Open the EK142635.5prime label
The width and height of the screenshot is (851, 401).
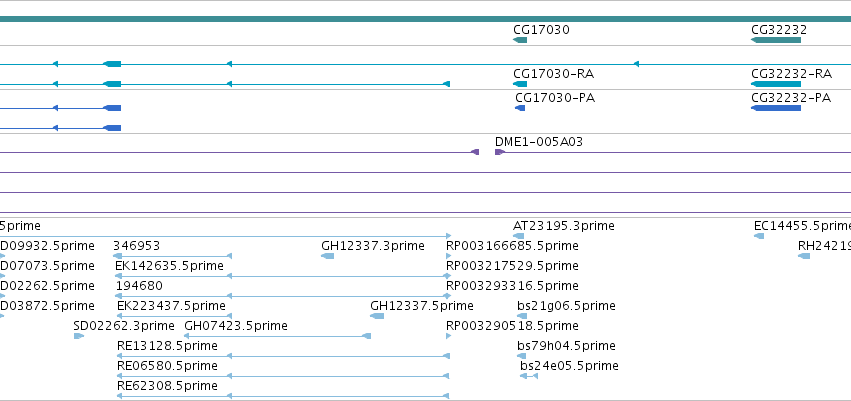(169, 266)
